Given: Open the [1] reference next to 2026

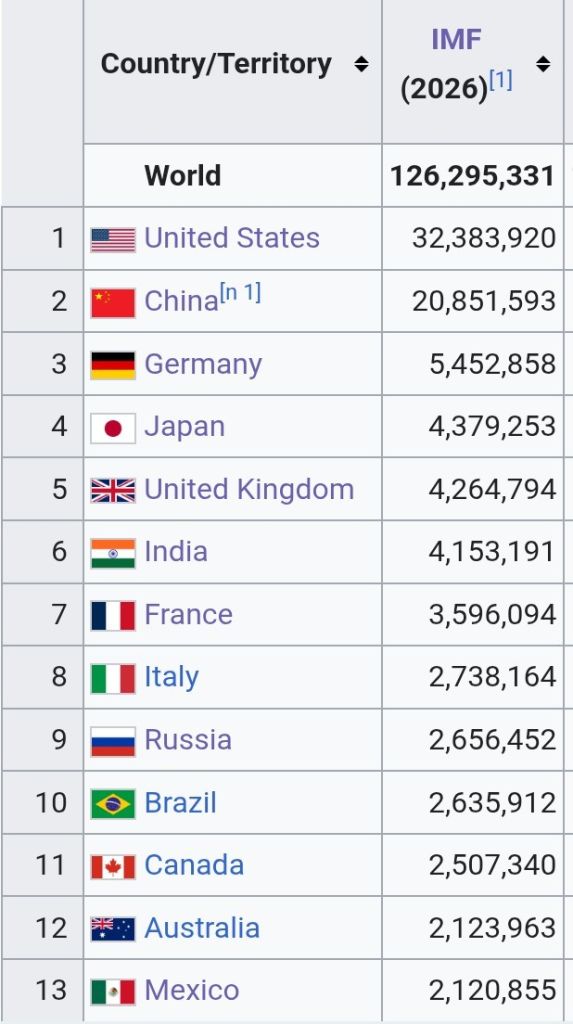Looking at the screenshot, I should click(500, 80).
